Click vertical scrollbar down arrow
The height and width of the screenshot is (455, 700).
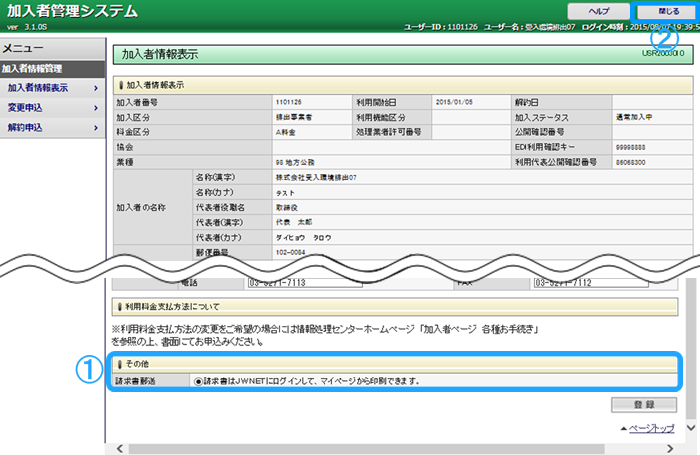pyautogui.click(x=691, y=428)
